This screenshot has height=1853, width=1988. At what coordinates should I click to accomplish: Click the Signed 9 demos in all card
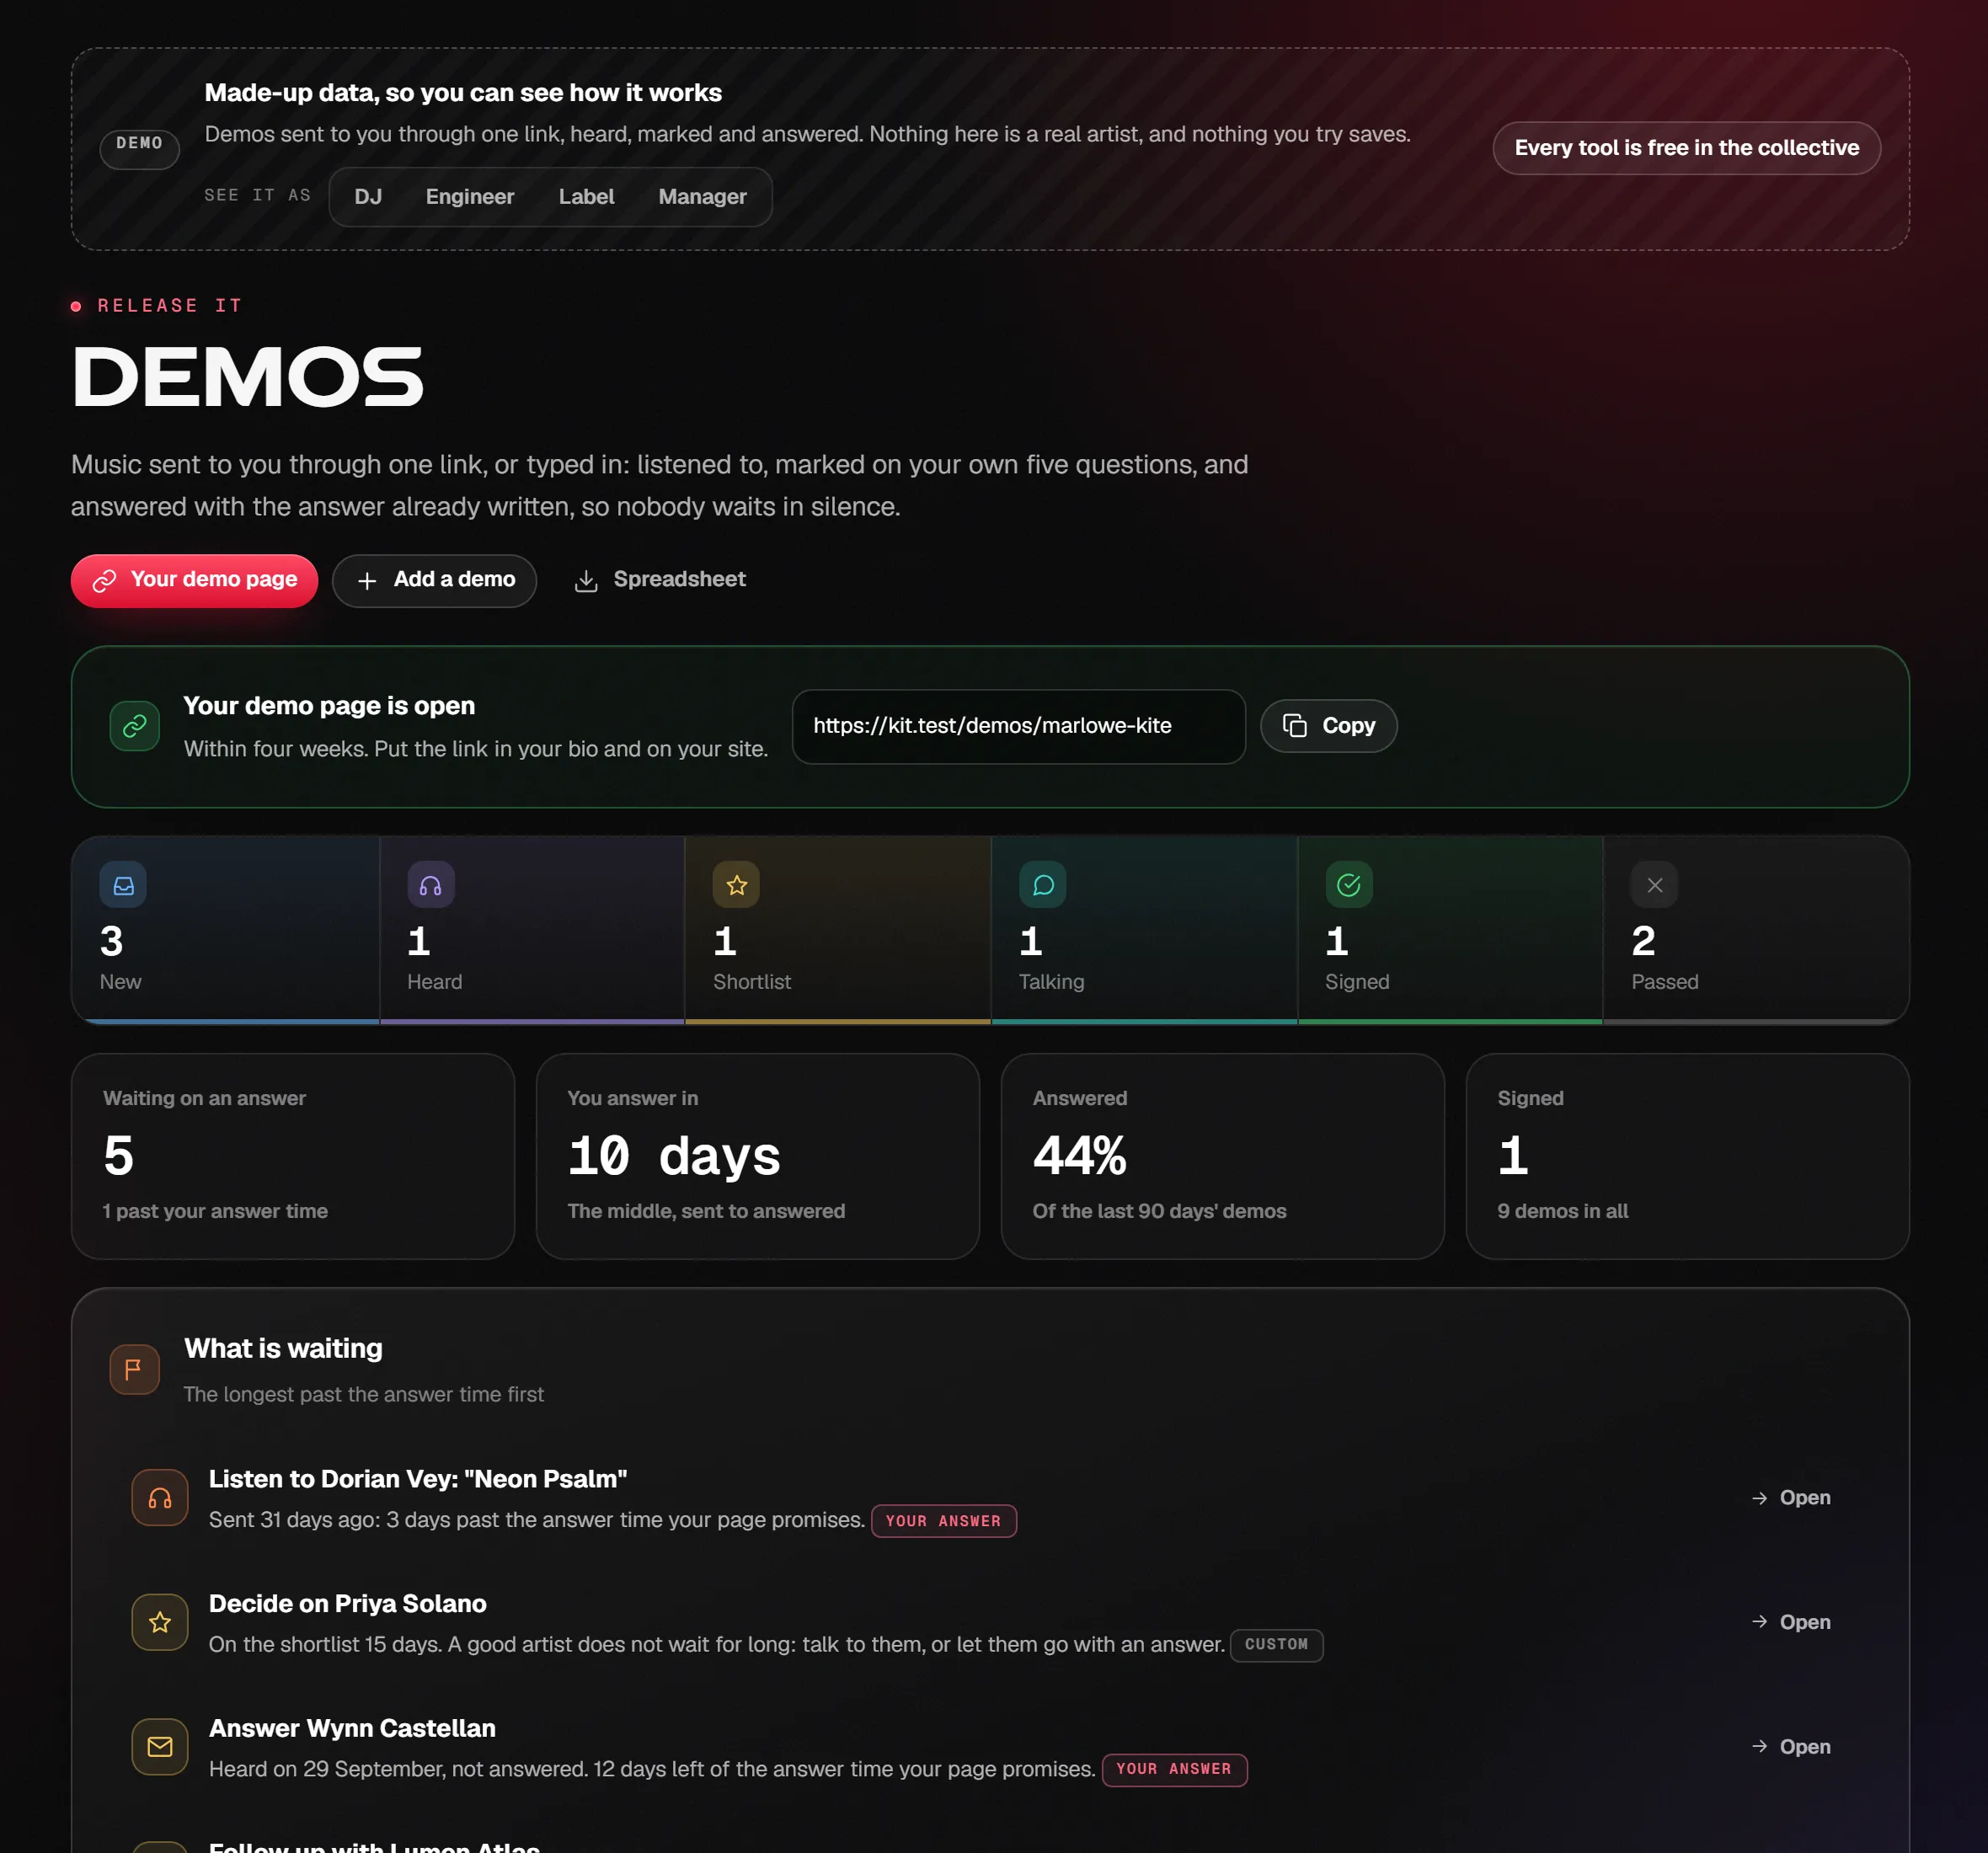(x=1687, y=1155)
